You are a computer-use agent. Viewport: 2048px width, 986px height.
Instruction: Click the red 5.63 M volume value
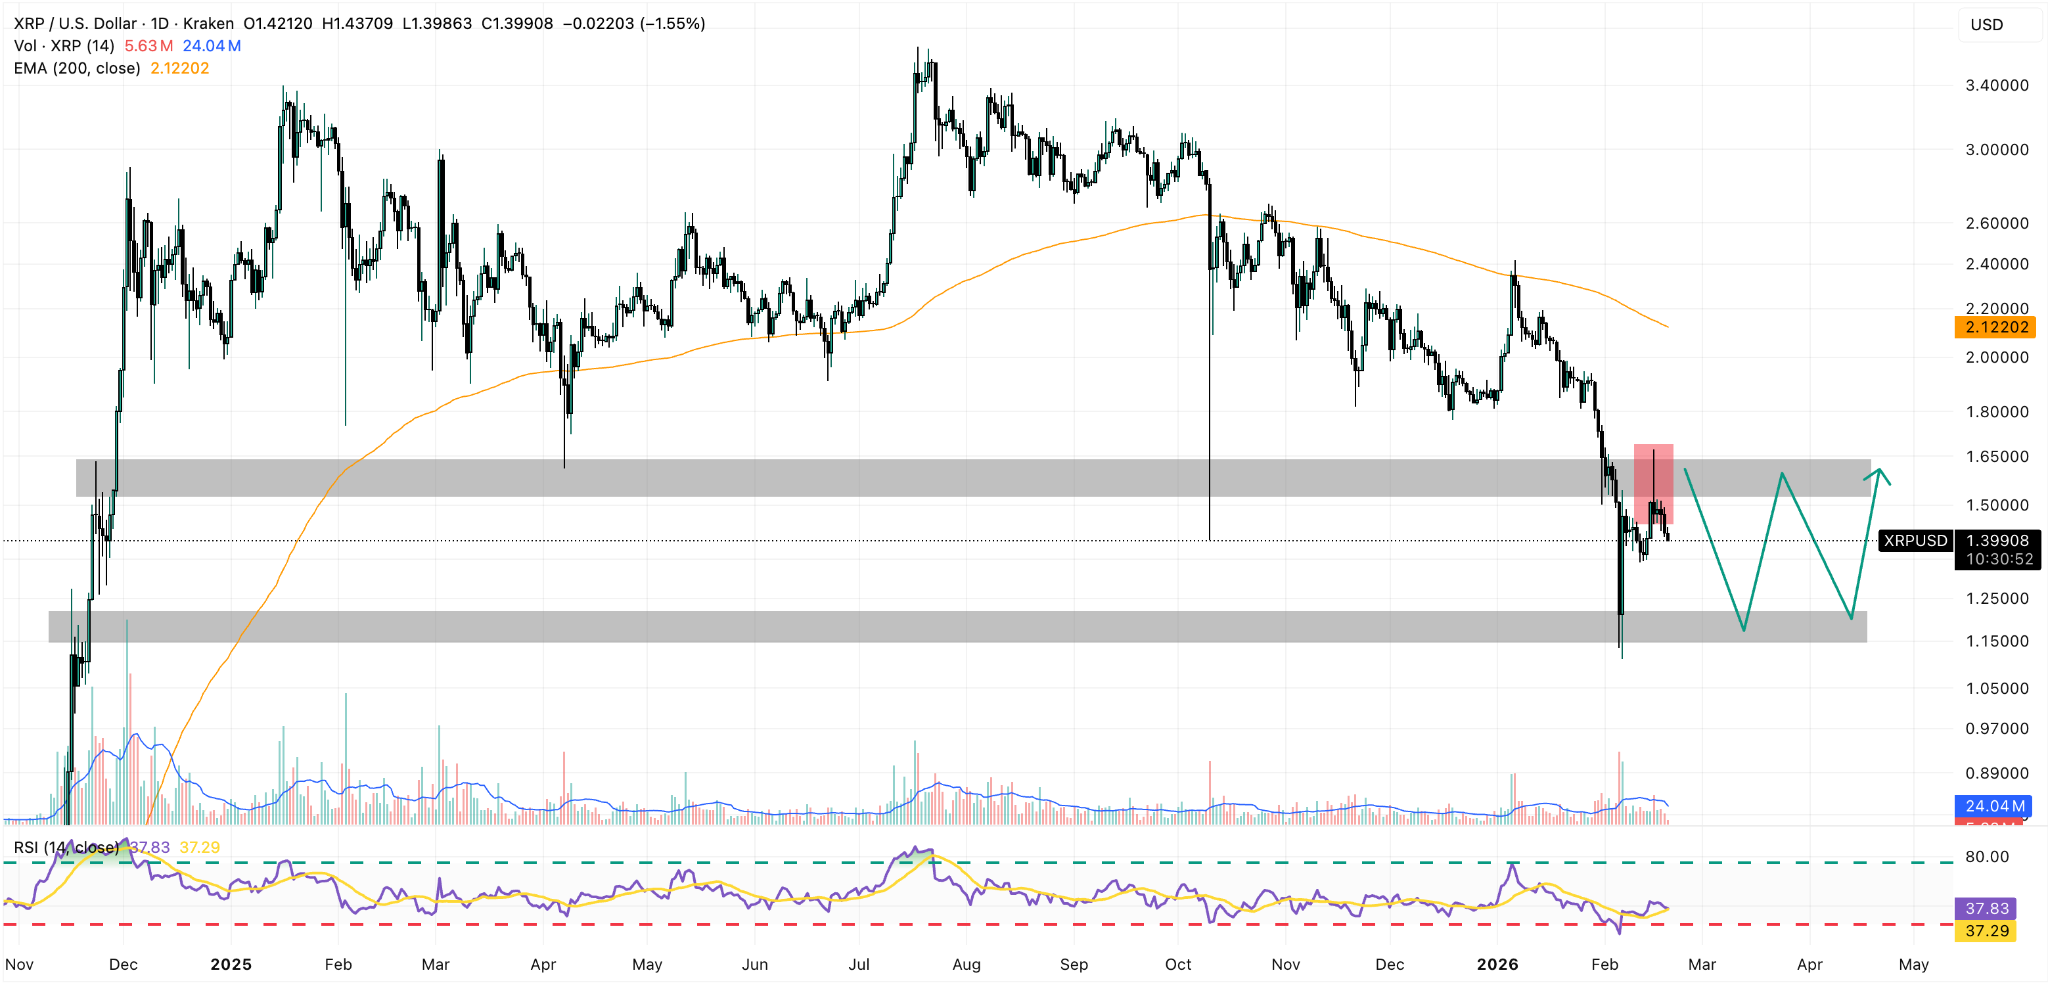pyautogui.click(x=149, y=46)
